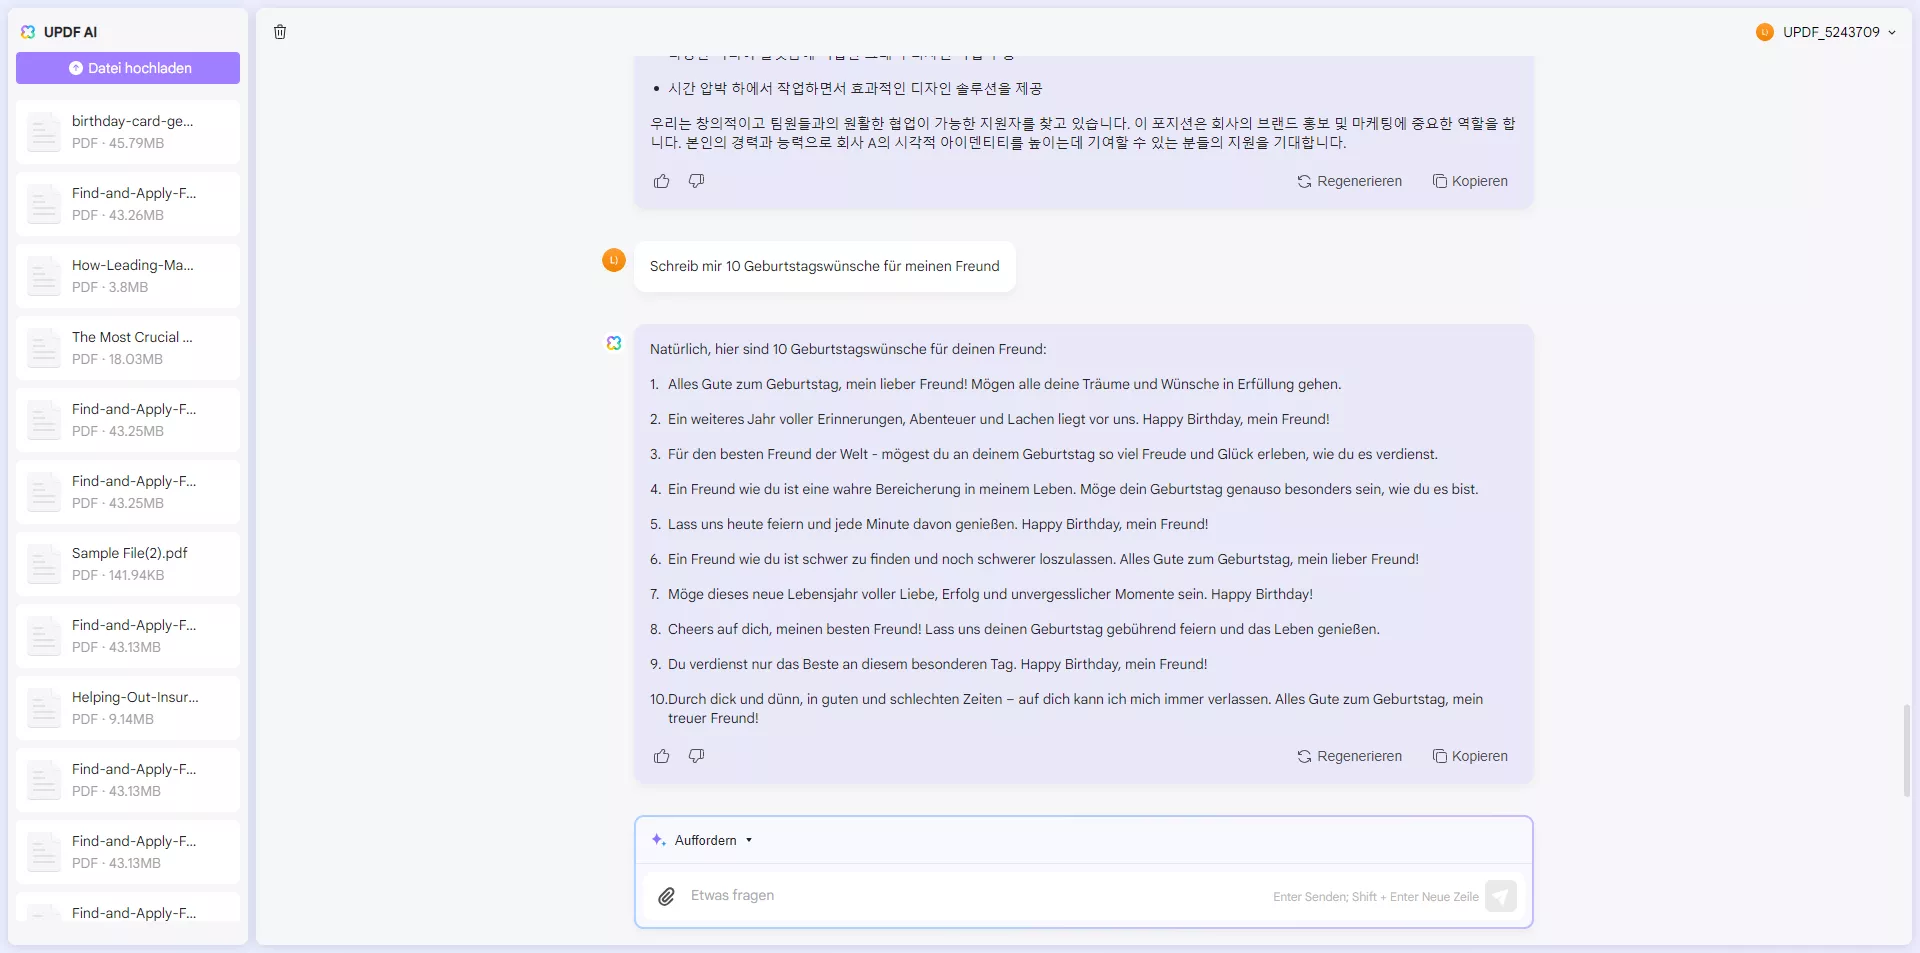Click the paperclip attach icon
Screen dimensions: 1920x953
[666, 896]
